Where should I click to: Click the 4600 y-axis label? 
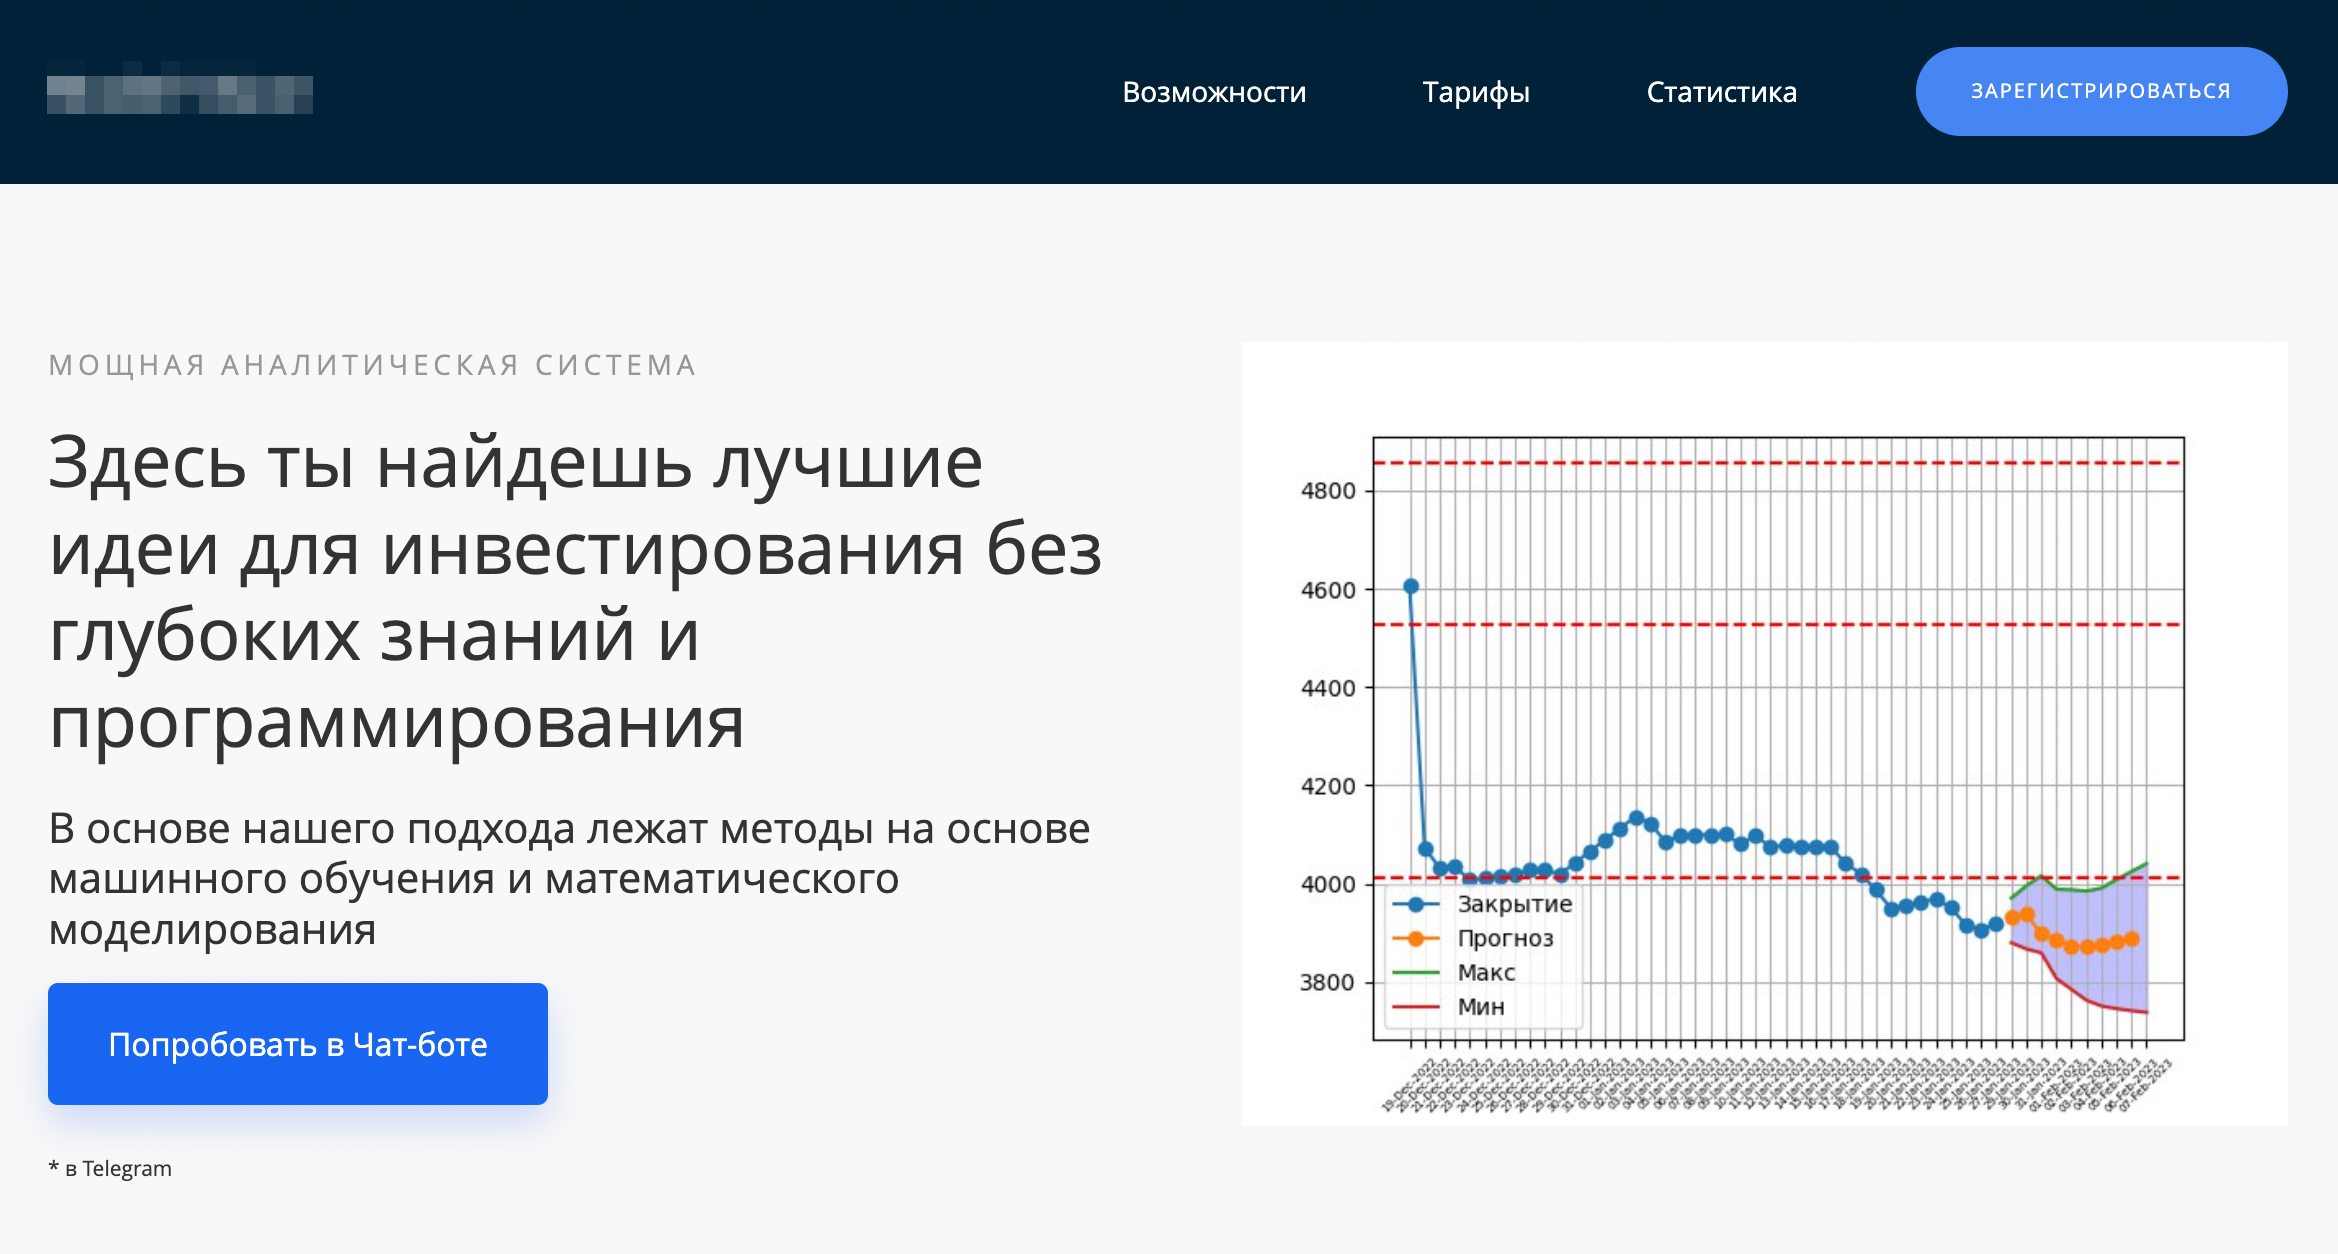coord(1328,590)
